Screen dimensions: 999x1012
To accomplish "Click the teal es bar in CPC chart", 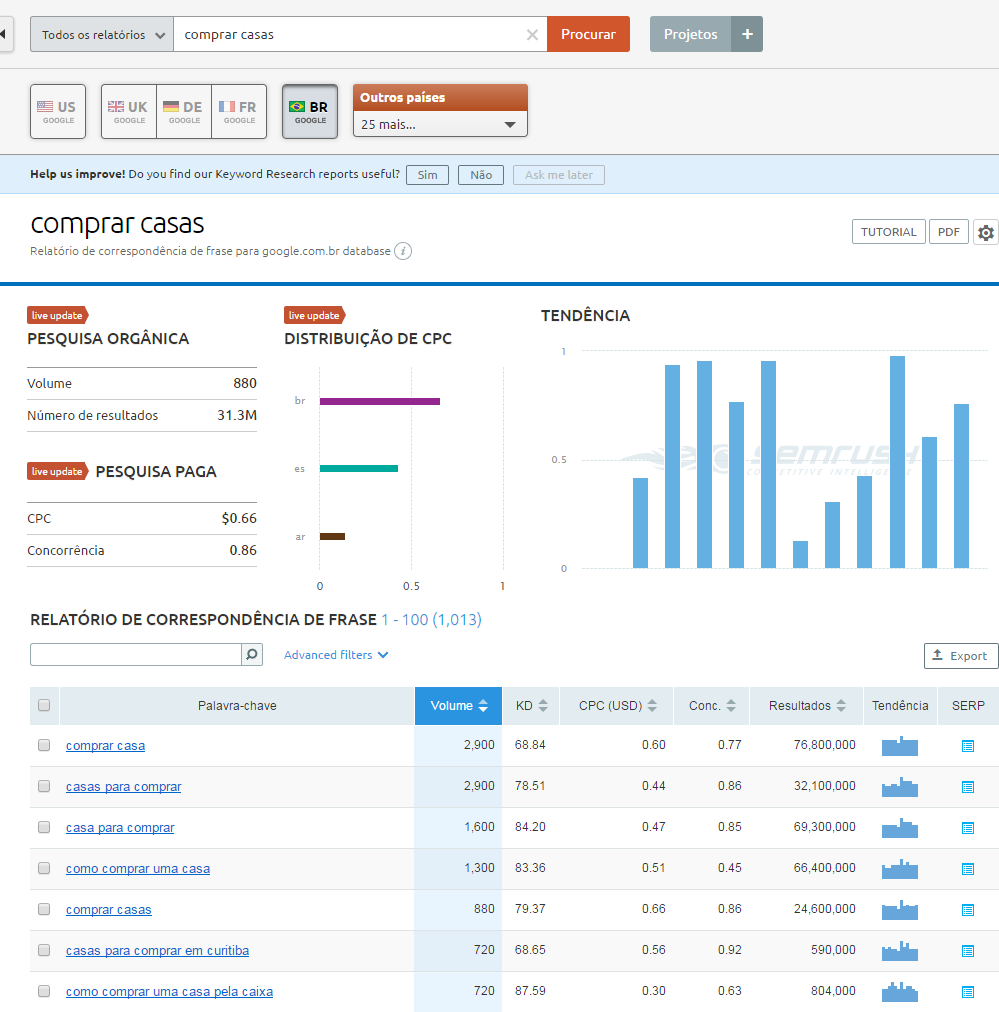I will point(359,469).
